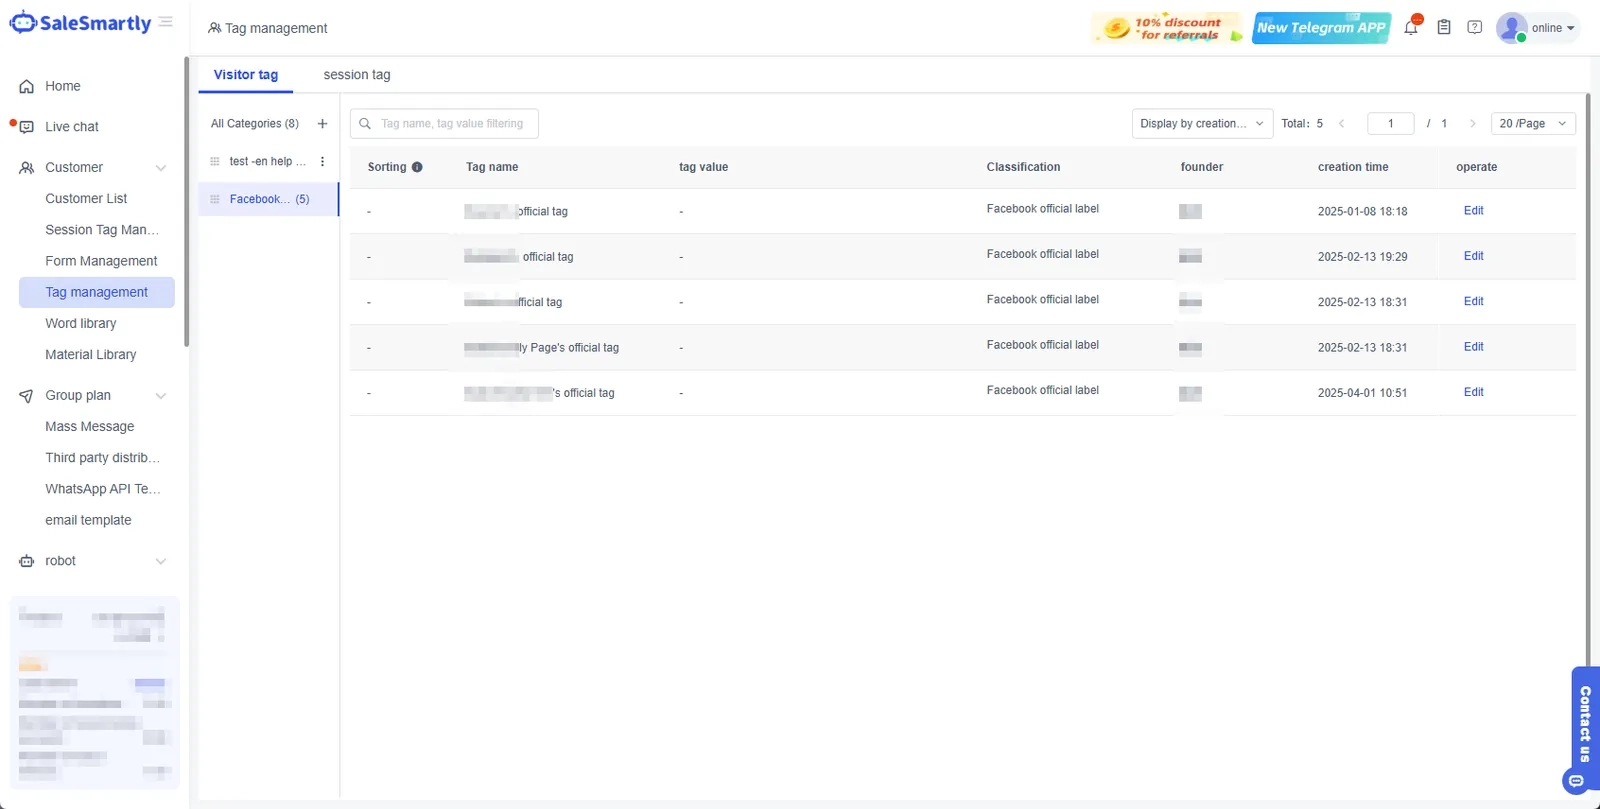
Task: Edit the Page's official tag row
Action: click(x=1473, y=347)
